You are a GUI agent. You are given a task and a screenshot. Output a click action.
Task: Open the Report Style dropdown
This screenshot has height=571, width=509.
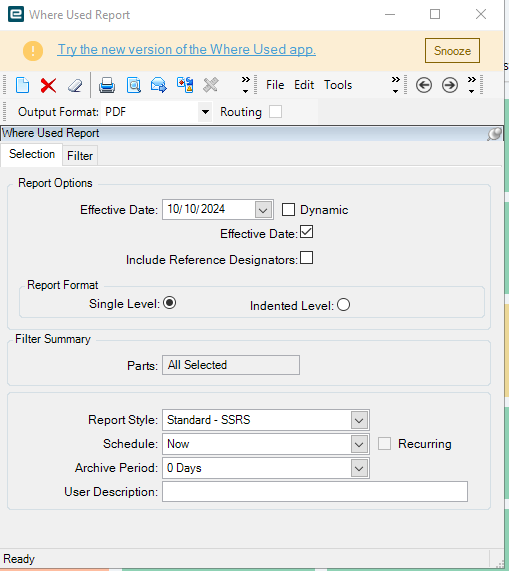[359, 420]
